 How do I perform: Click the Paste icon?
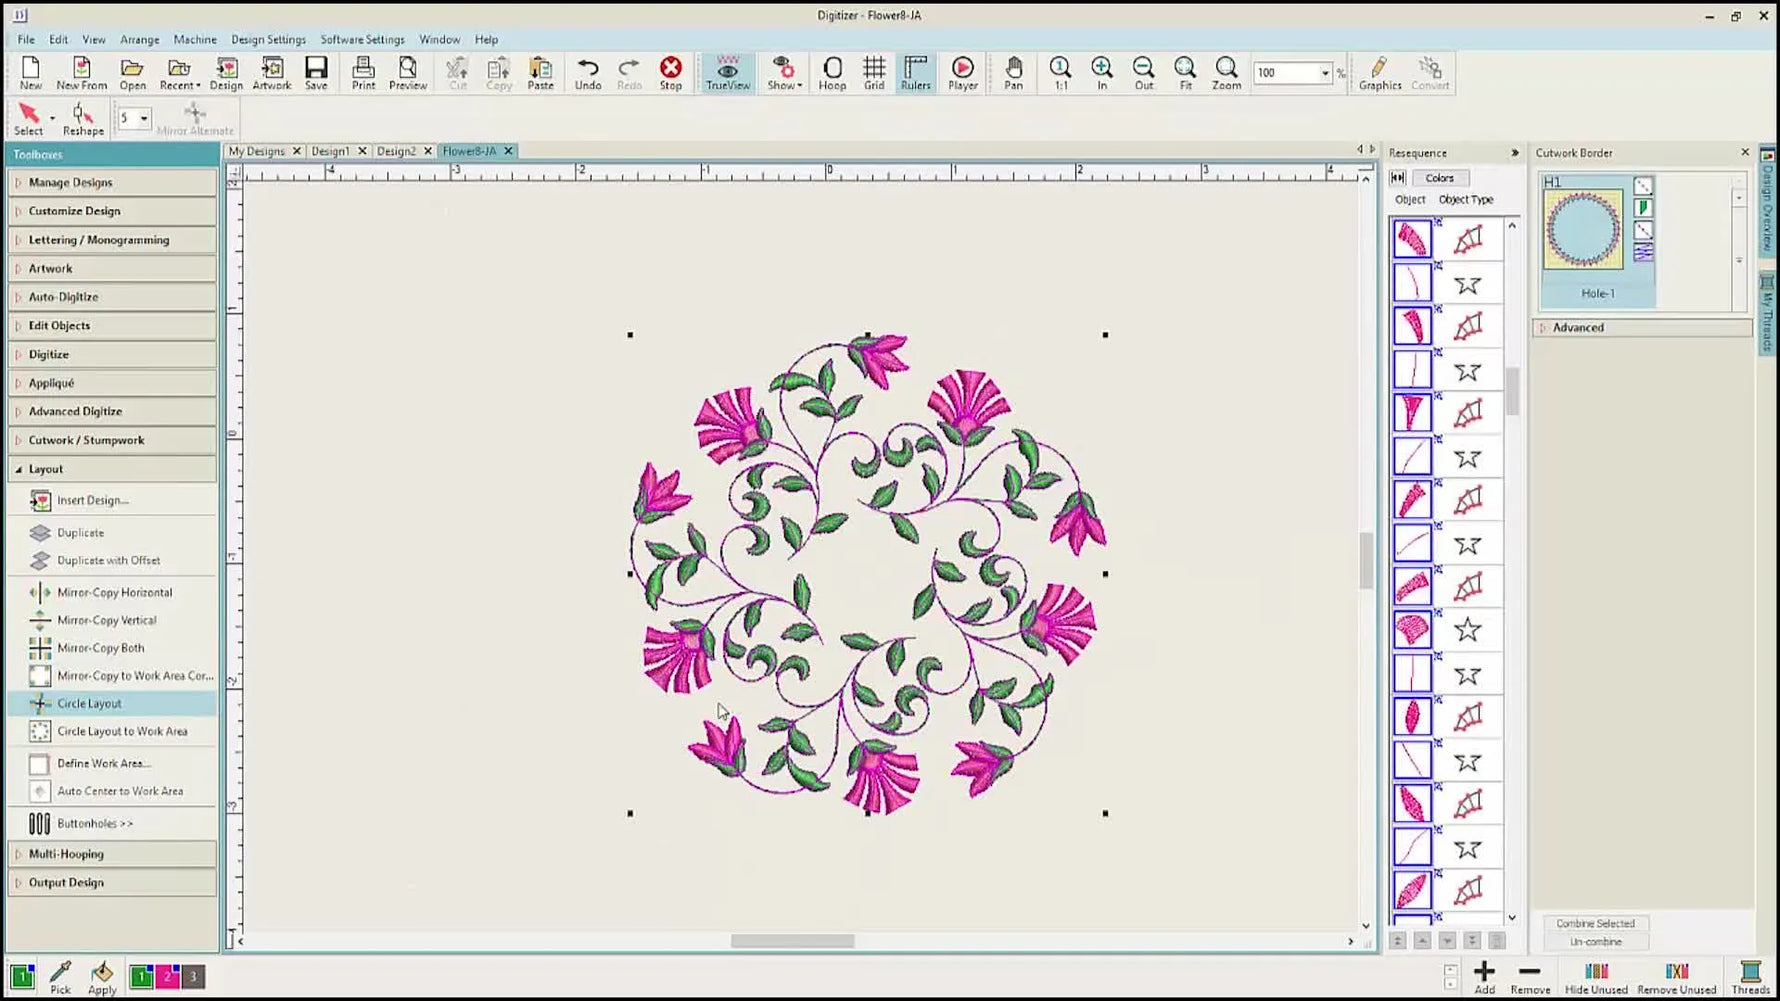[x=540, y=73]
